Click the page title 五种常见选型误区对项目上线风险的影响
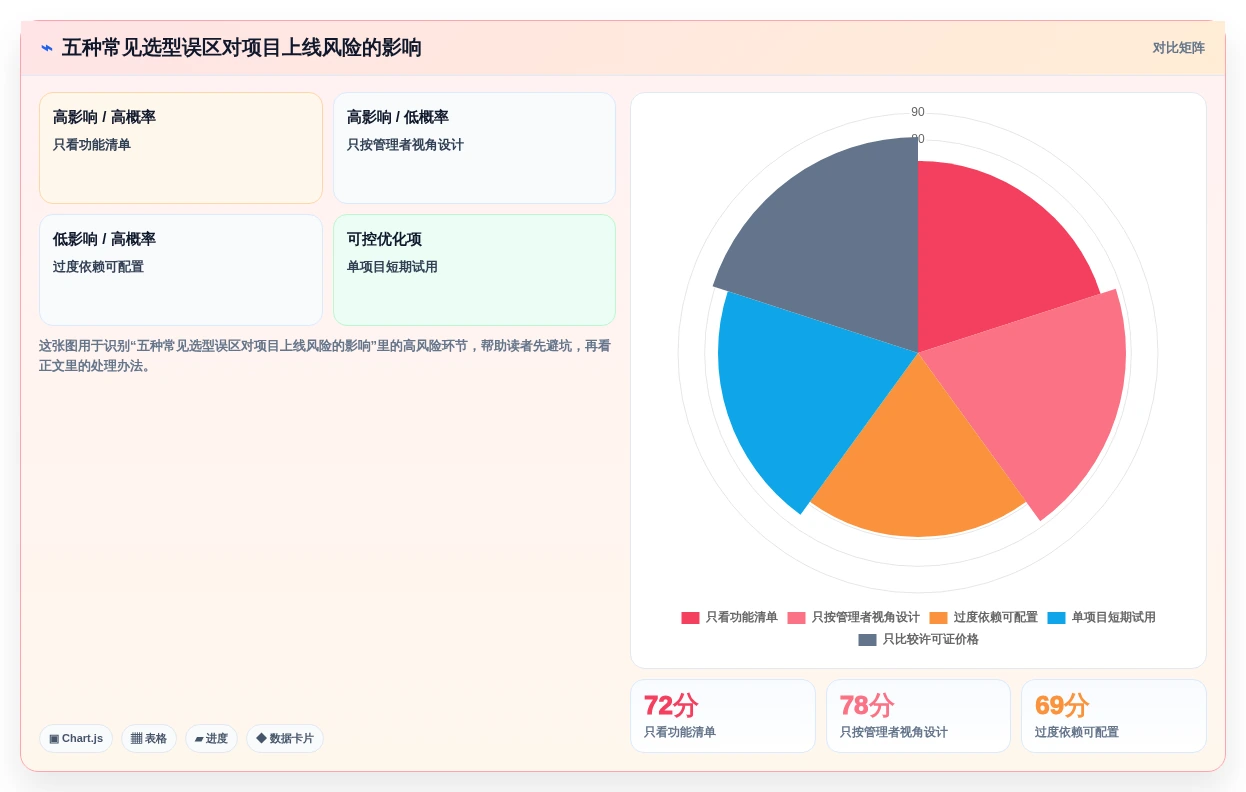This screenshot has height=792, width=1246. click(x=241, y=48)
